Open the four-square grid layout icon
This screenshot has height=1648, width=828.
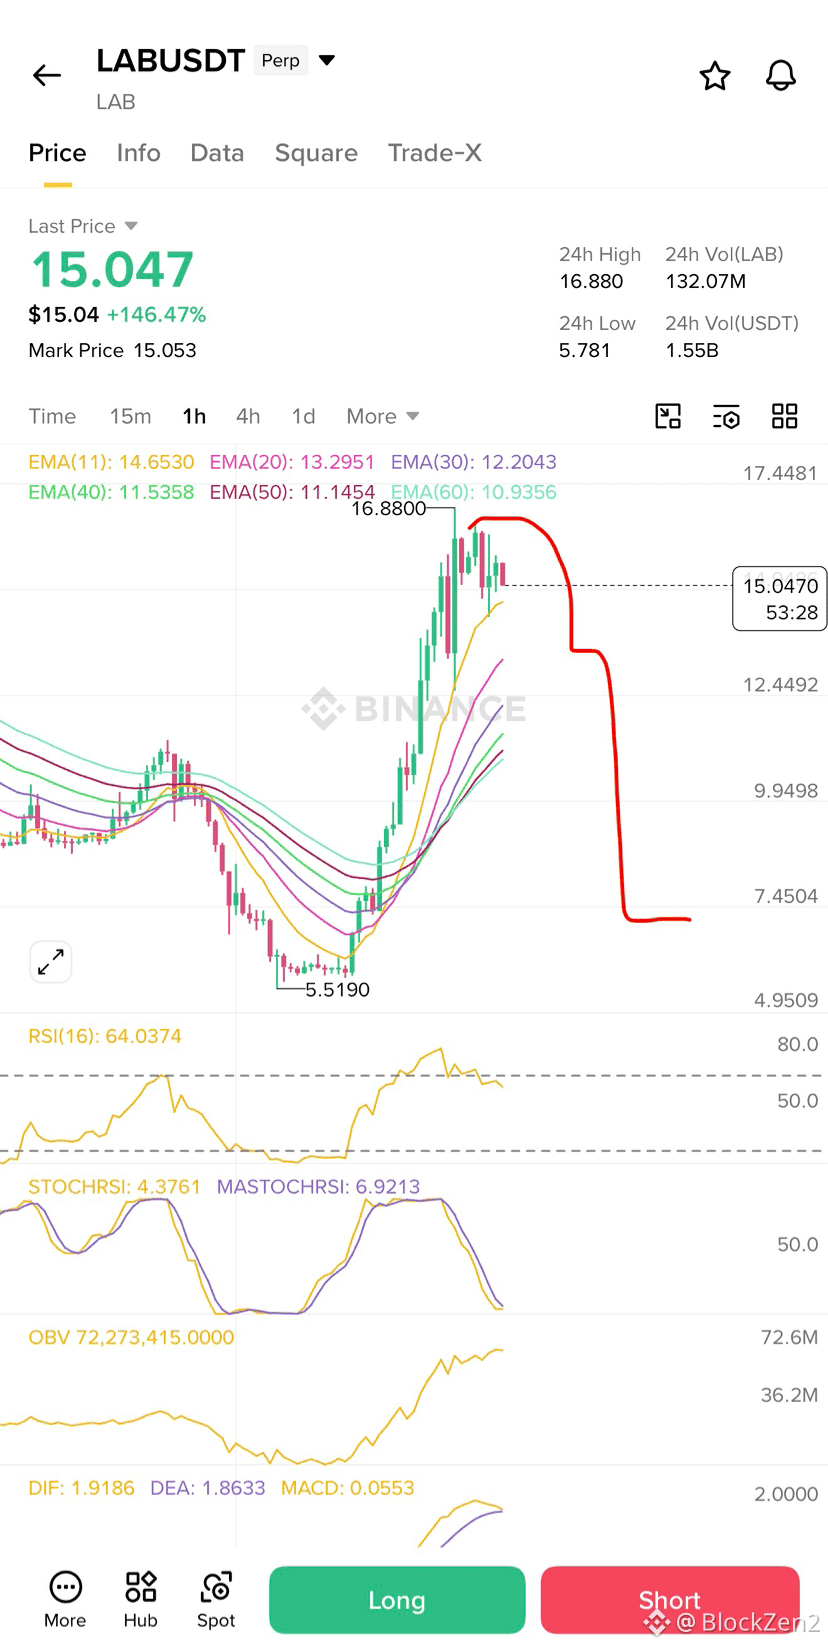785,416
